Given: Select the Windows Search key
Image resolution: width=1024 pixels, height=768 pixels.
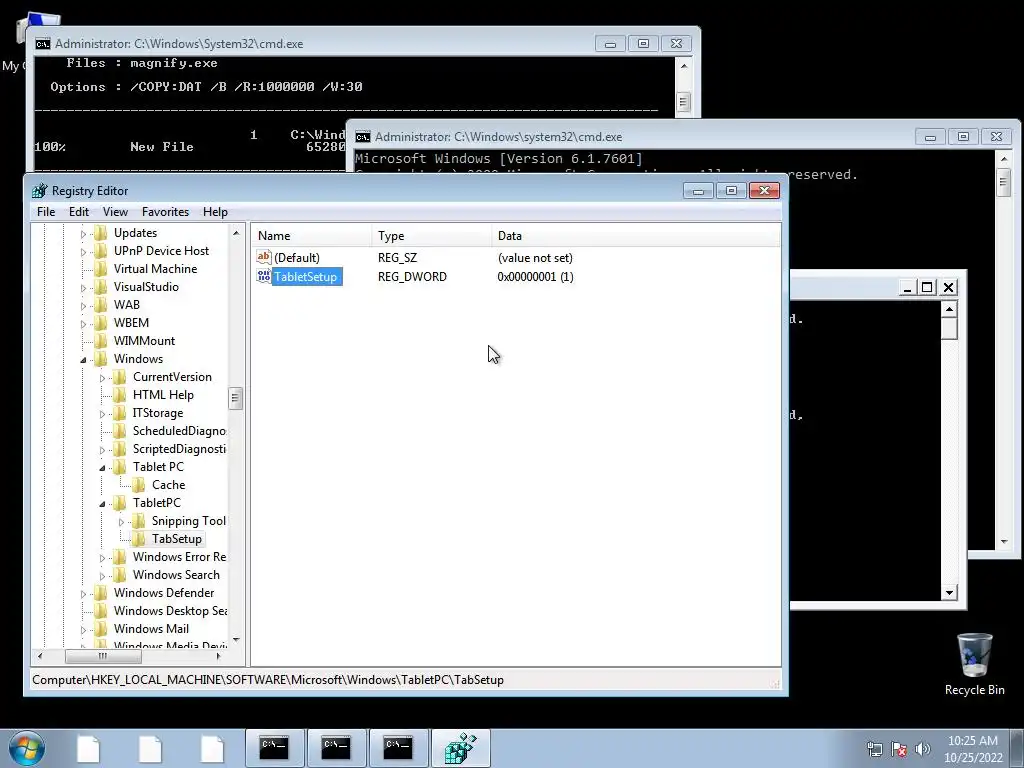Looking at the screenshot, I should 176,575.
